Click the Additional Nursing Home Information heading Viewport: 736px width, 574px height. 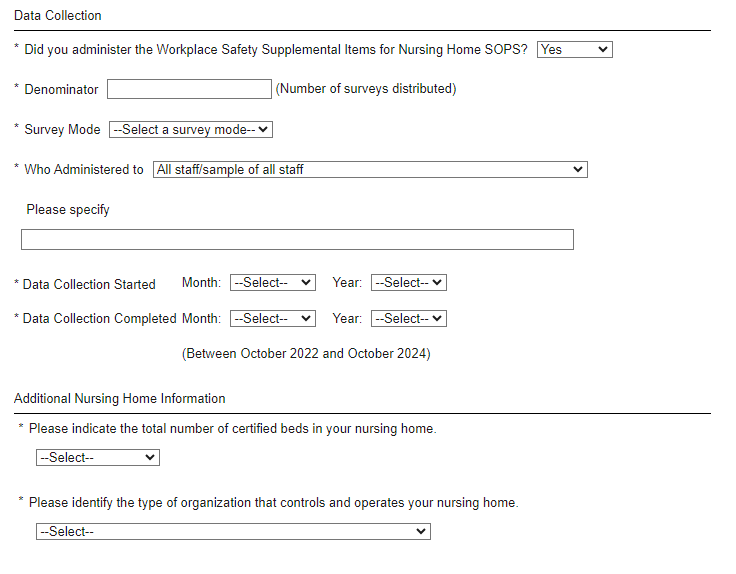pos(120,398)
